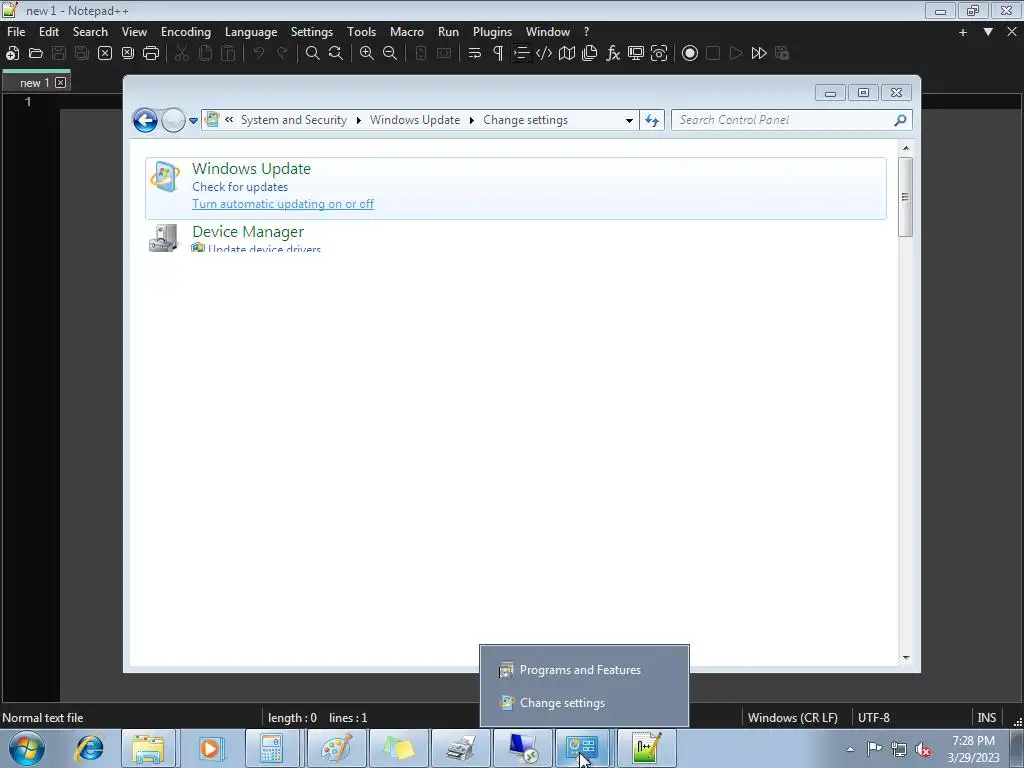Open a file via Notepad++ folder icon

35,54
